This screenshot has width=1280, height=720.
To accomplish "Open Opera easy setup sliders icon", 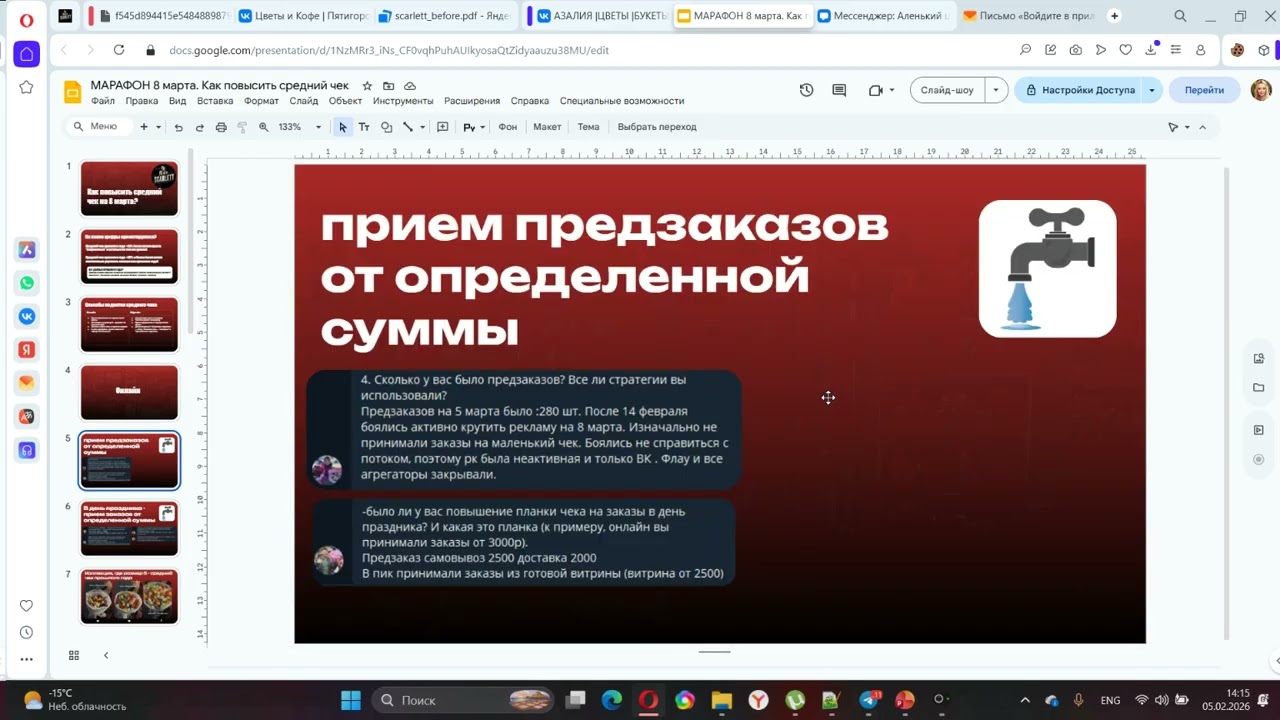I will [1175, 50].
